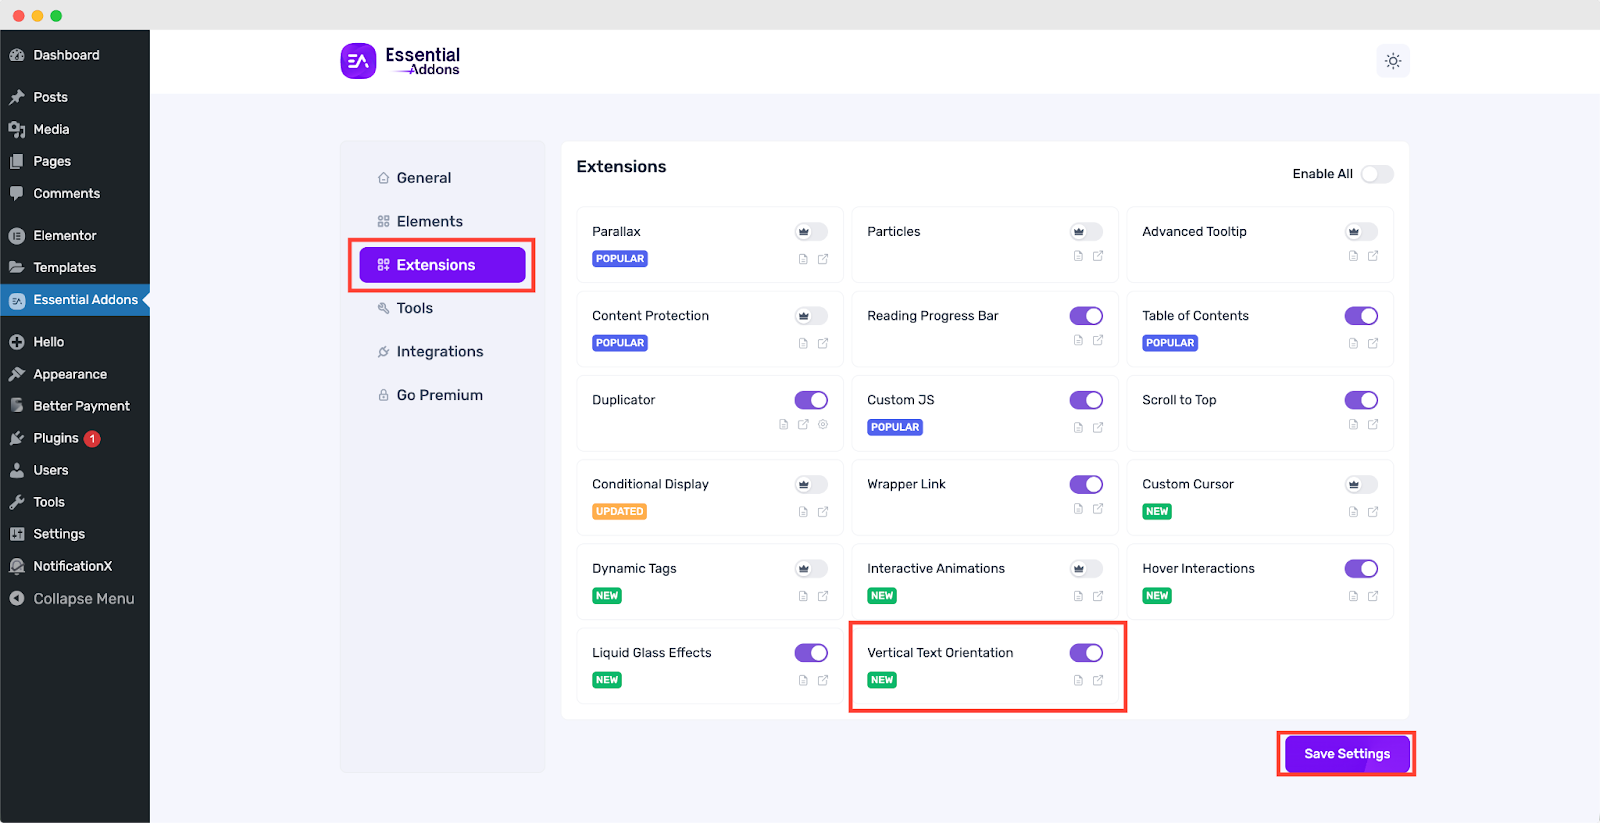Open Table of Contents documentation icon

pyautogui.click(x=1353, y=343)
